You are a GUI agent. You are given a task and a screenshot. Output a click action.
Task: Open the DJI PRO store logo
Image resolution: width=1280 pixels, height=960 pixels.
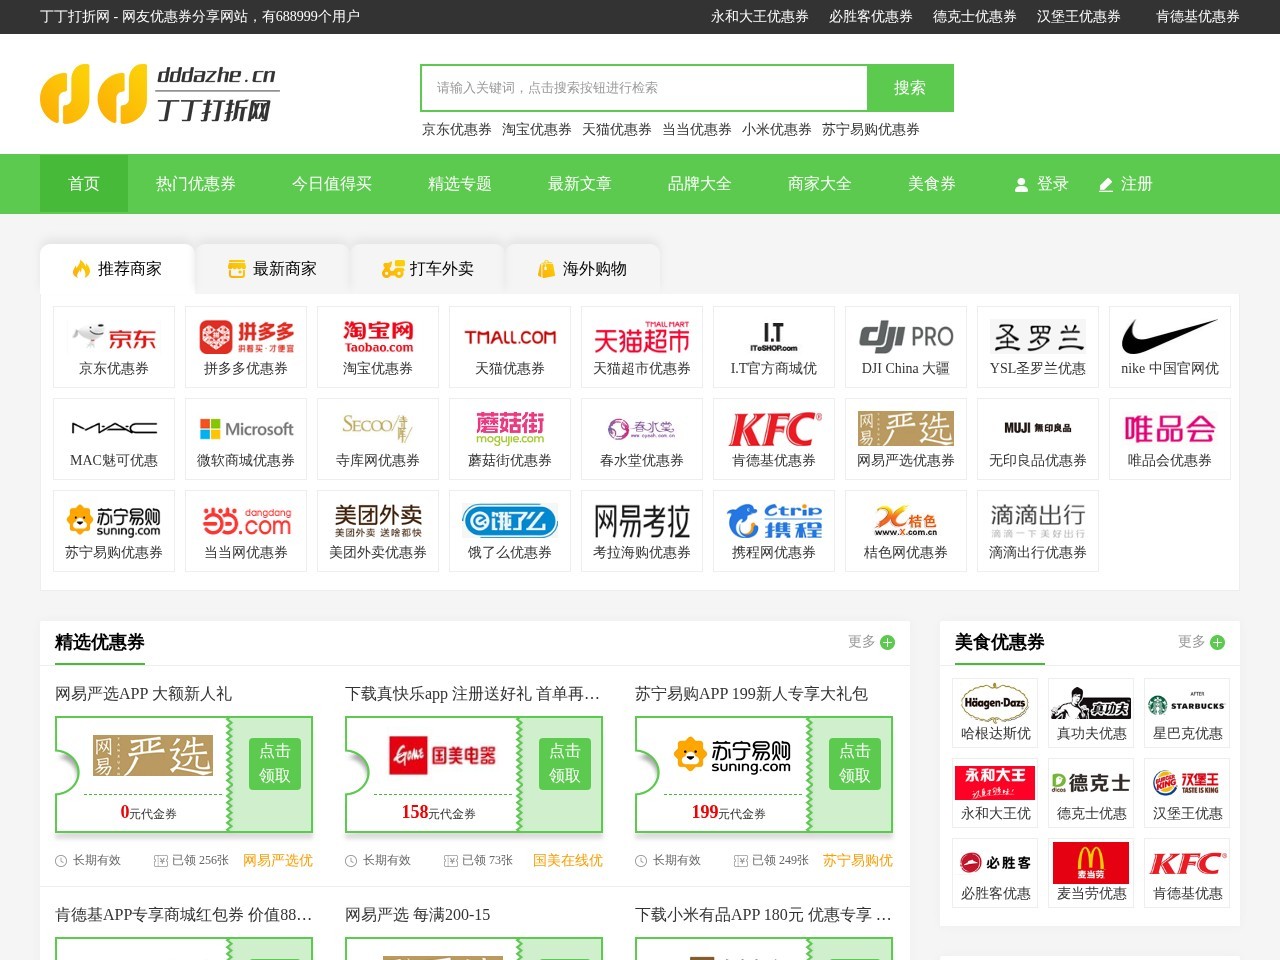pyautogui.click(x=905, y=335)
